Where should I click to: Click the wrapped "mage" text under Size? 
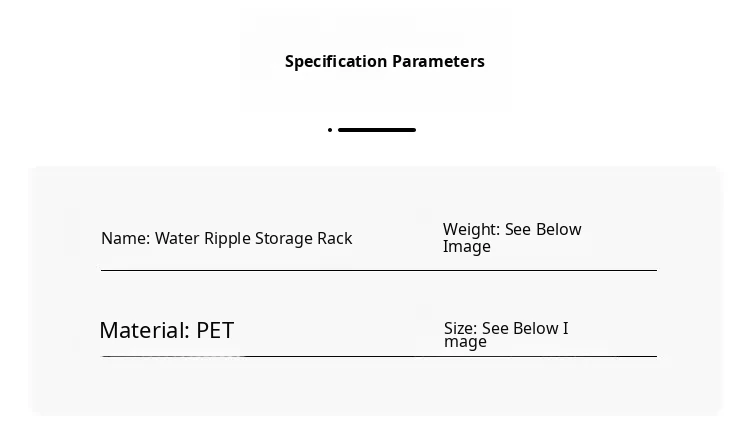point(466,342)
